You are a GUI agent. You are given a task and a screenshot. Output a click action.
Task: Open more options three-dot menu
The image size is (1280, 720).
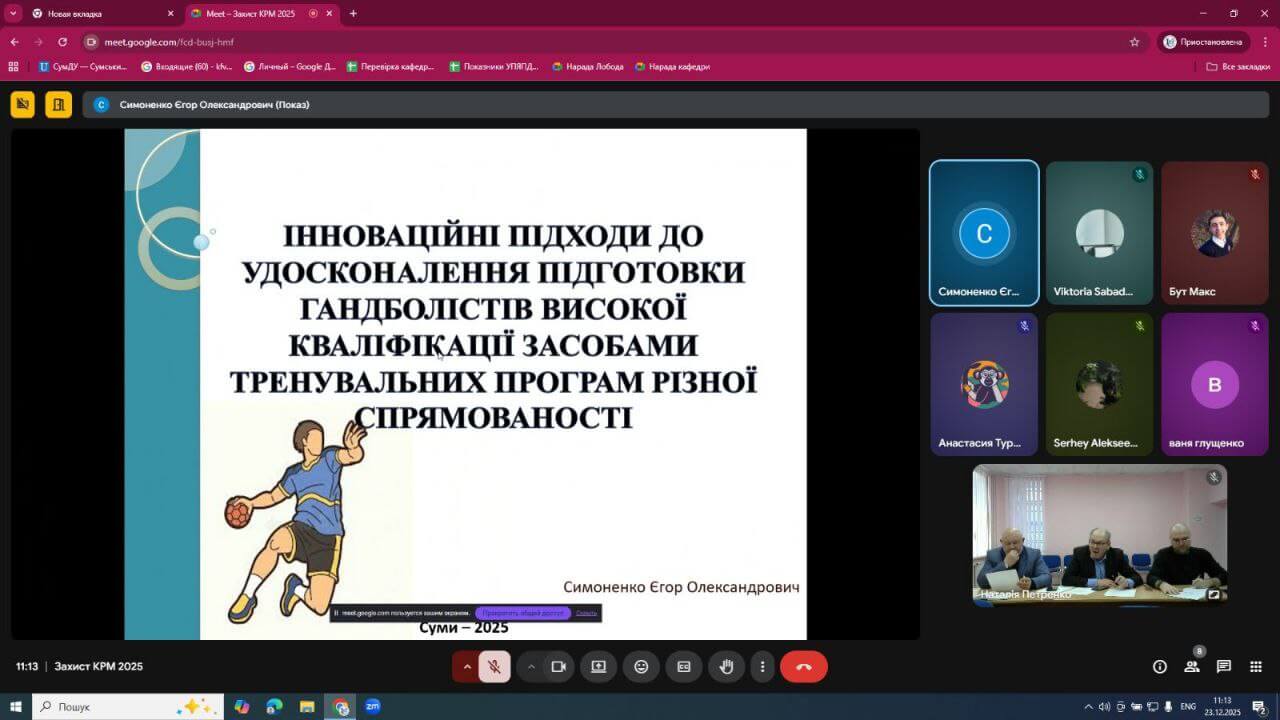point(763,667)
